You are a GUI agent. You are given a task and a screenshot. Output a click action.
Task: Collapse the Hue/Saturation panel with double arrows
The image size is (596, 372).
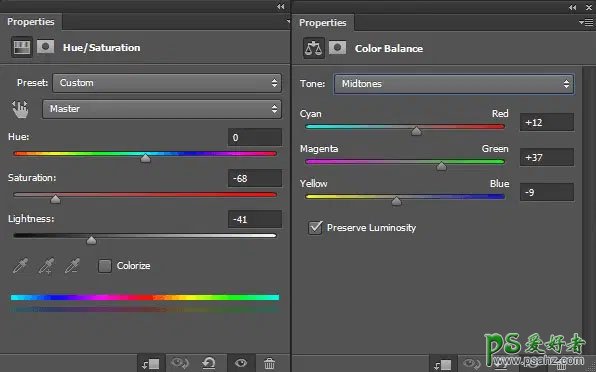point(281,6)
